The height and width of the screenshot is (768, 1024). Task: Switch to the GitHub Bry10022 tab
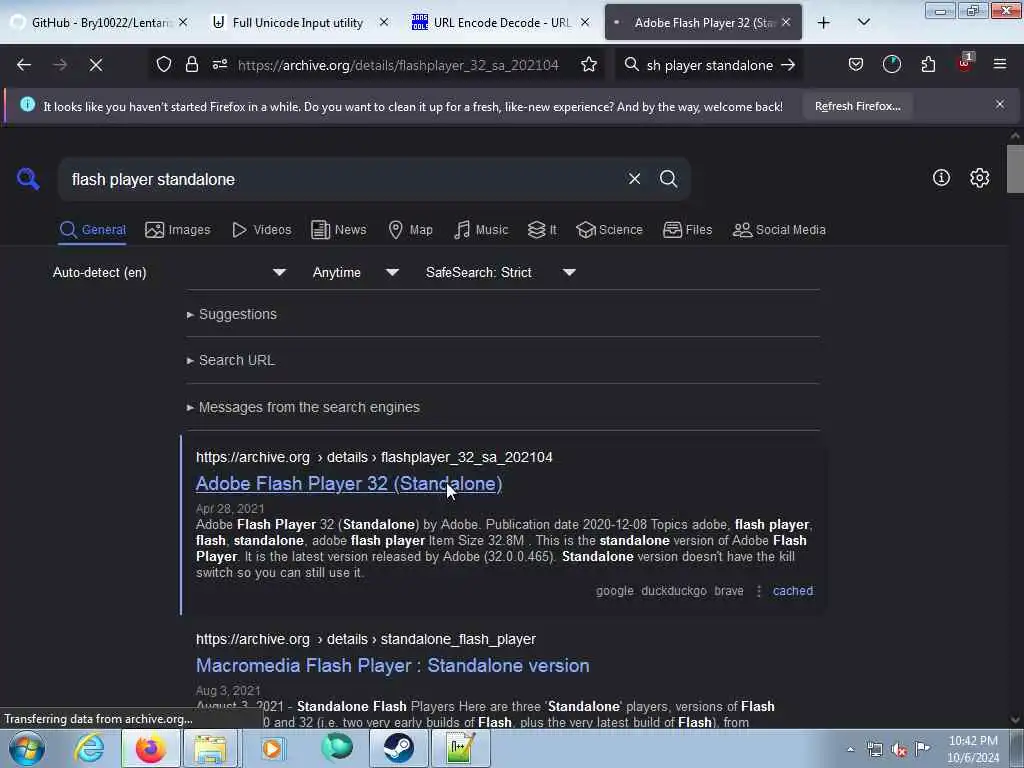[x=101, y=23]
